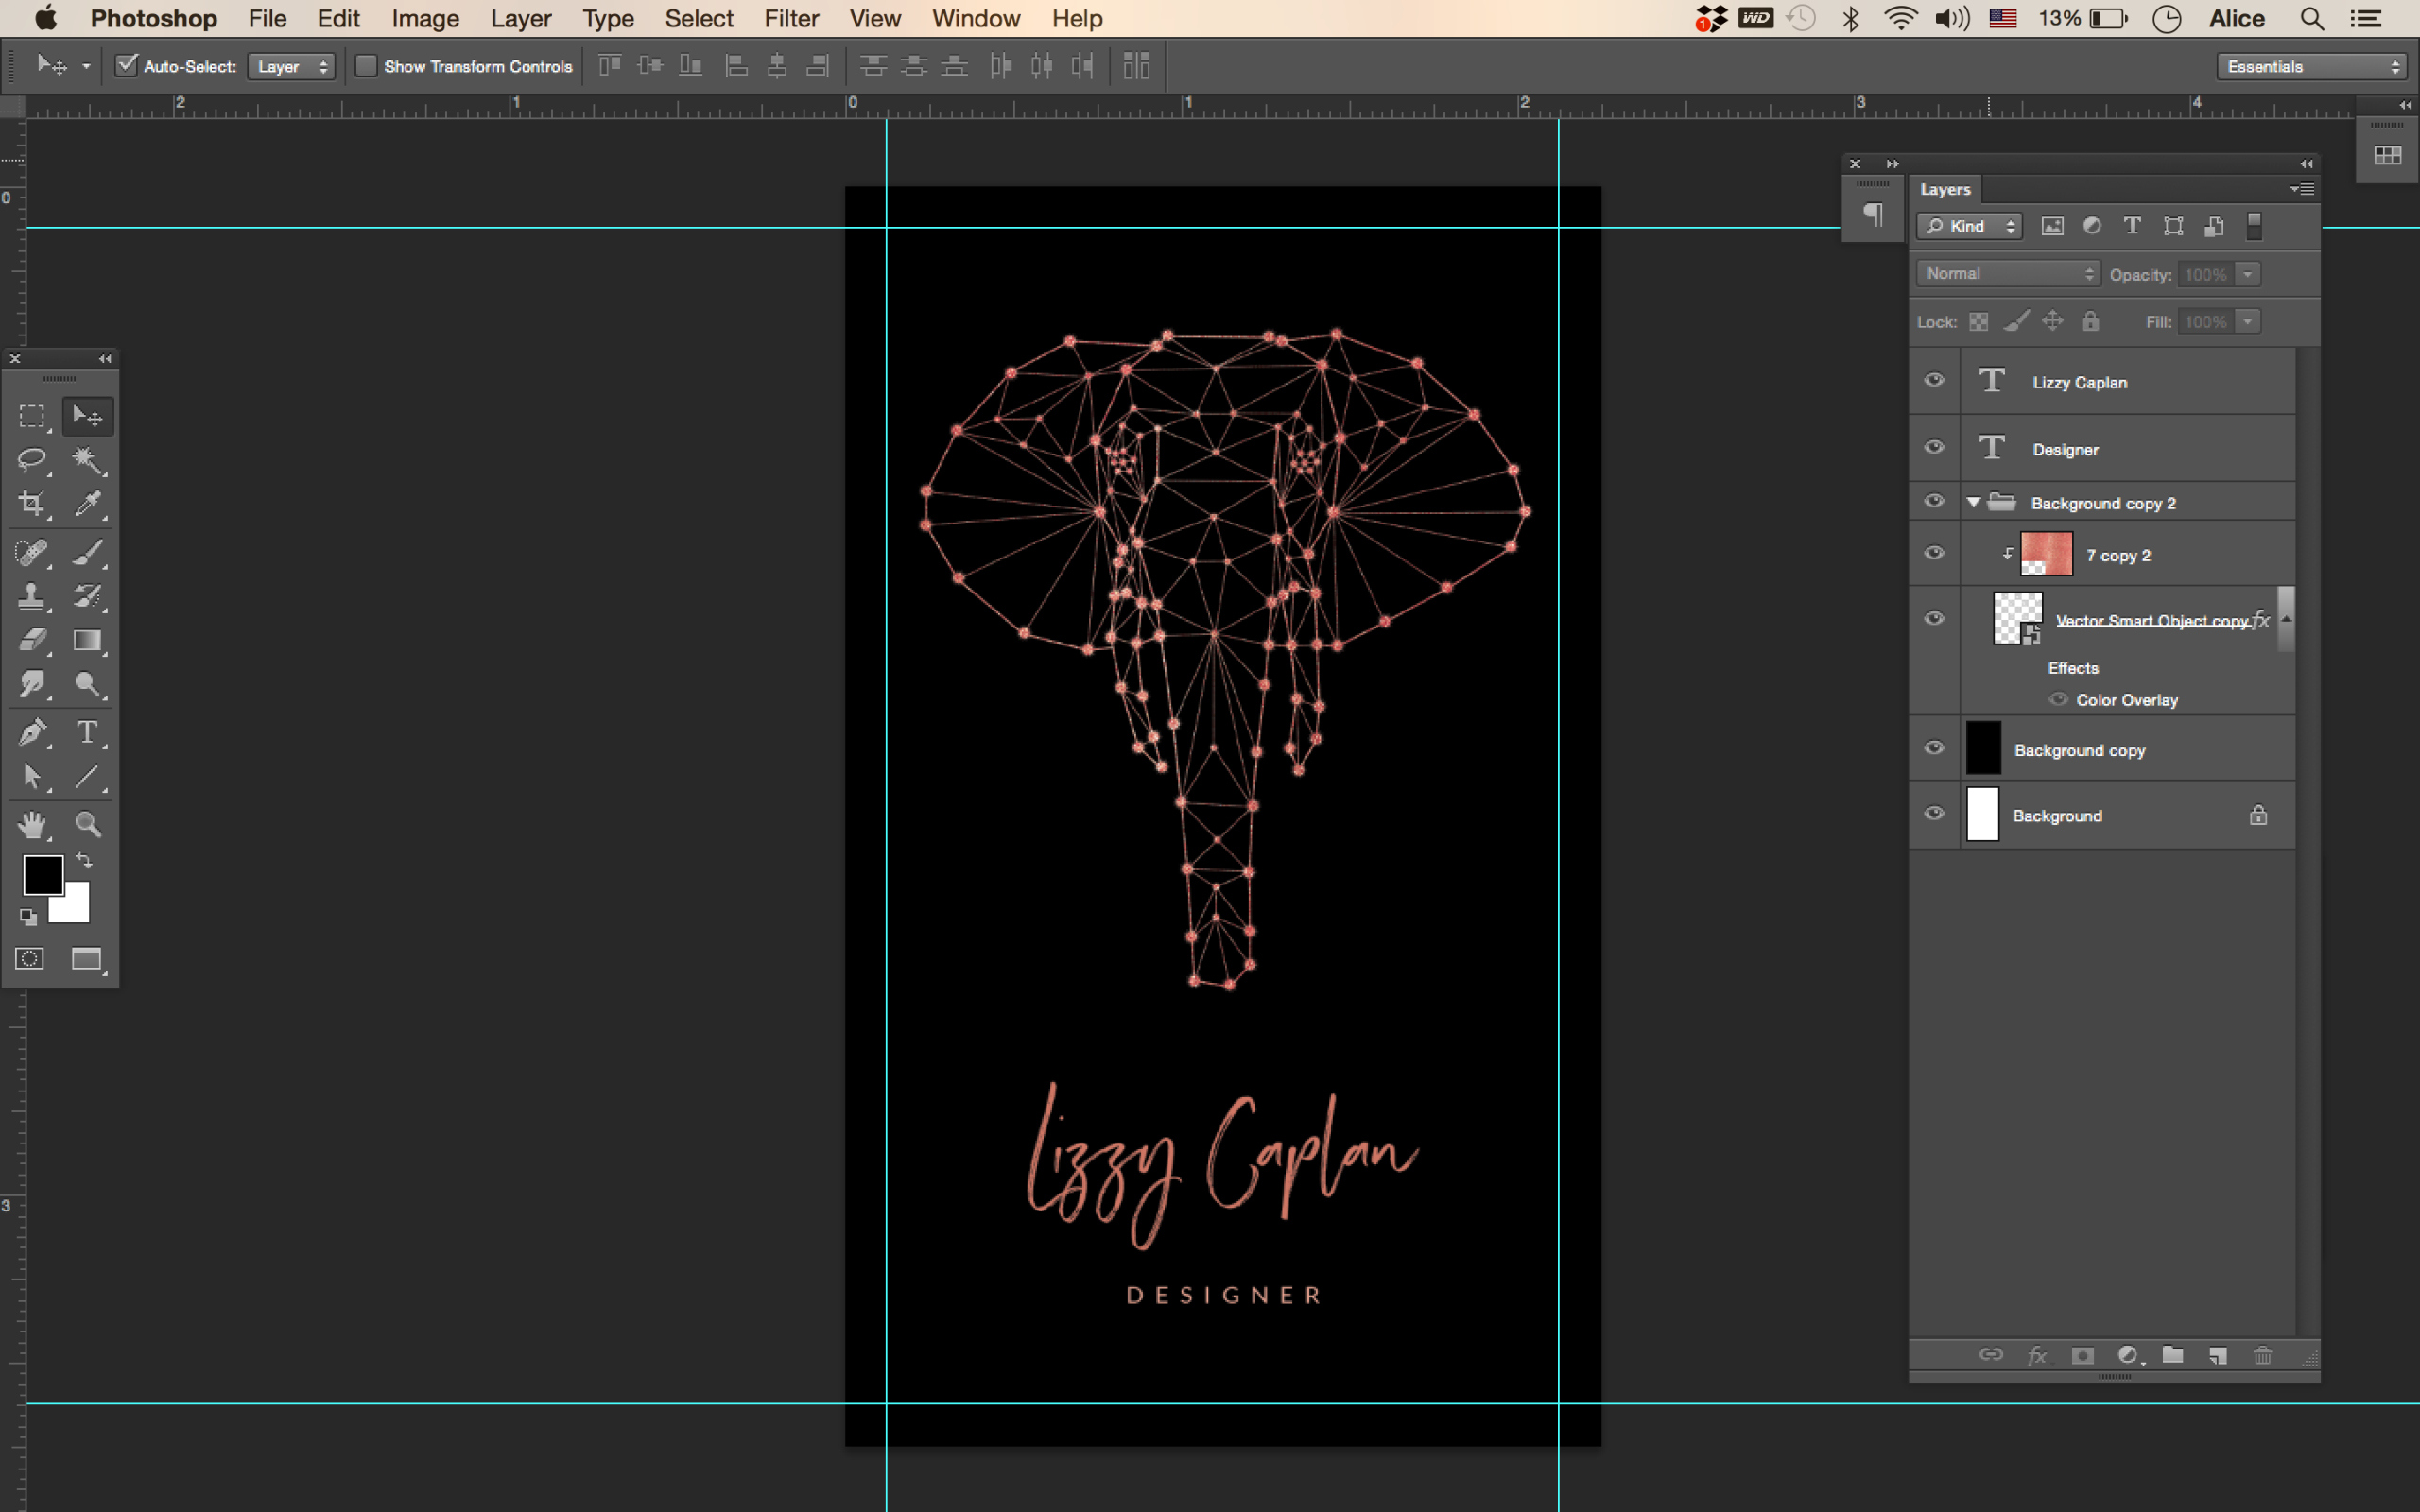Uncheck the Auto-Select checkbox

tap(126, 66)
